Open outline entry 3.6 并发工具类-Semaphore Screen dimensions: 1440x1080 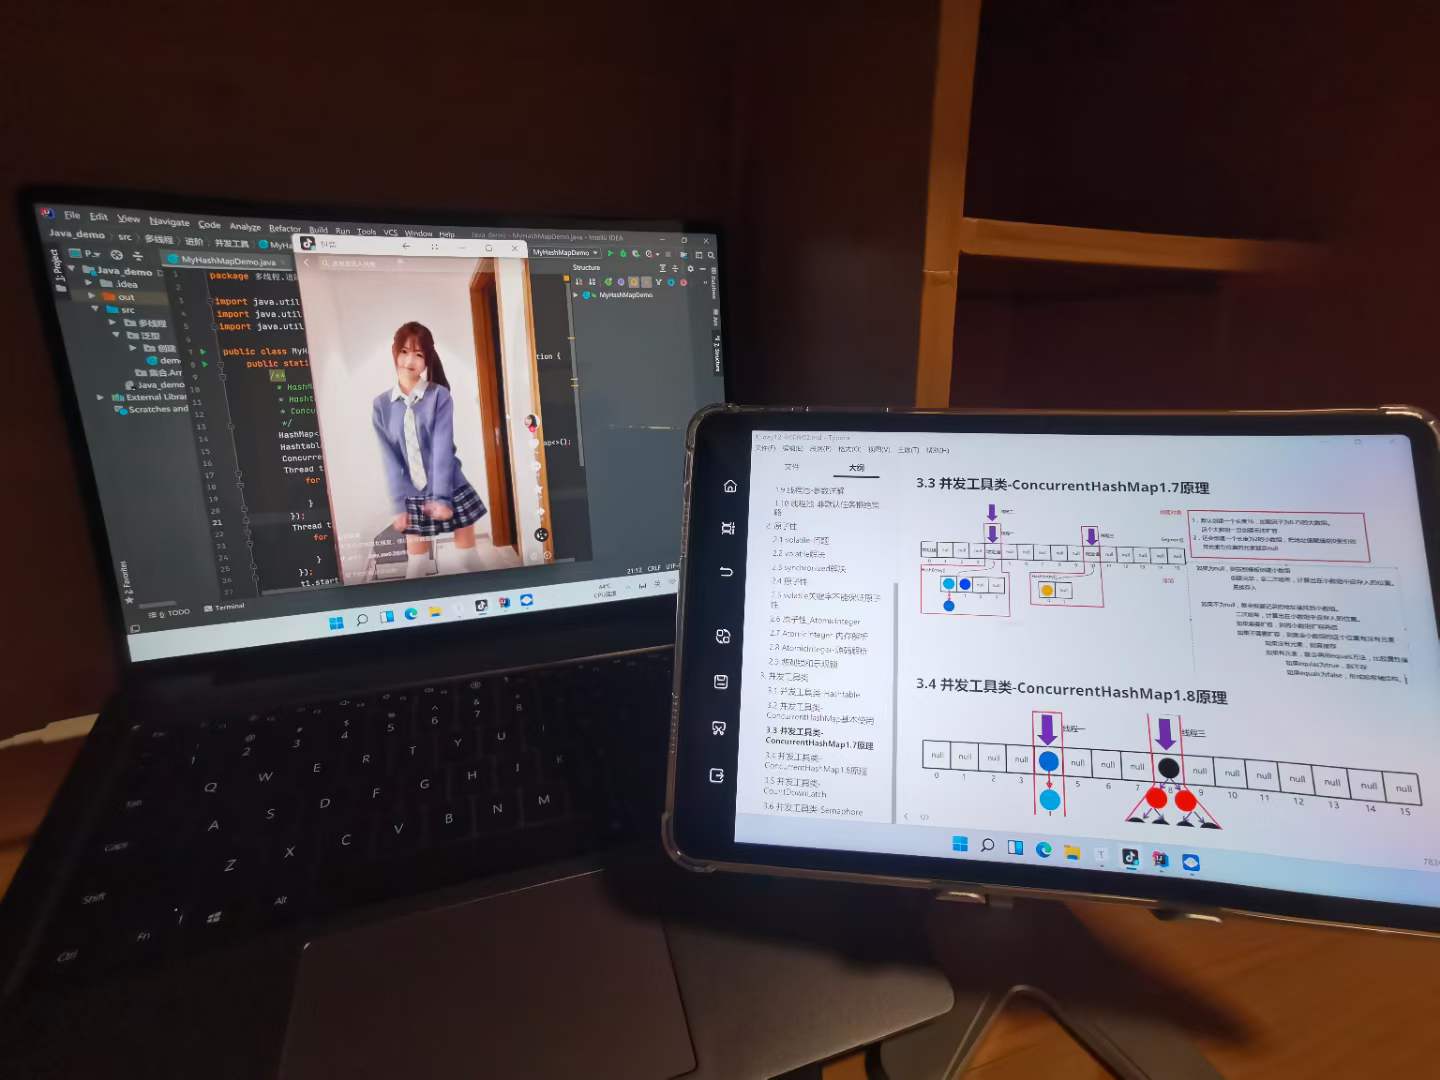click(813, 810)
